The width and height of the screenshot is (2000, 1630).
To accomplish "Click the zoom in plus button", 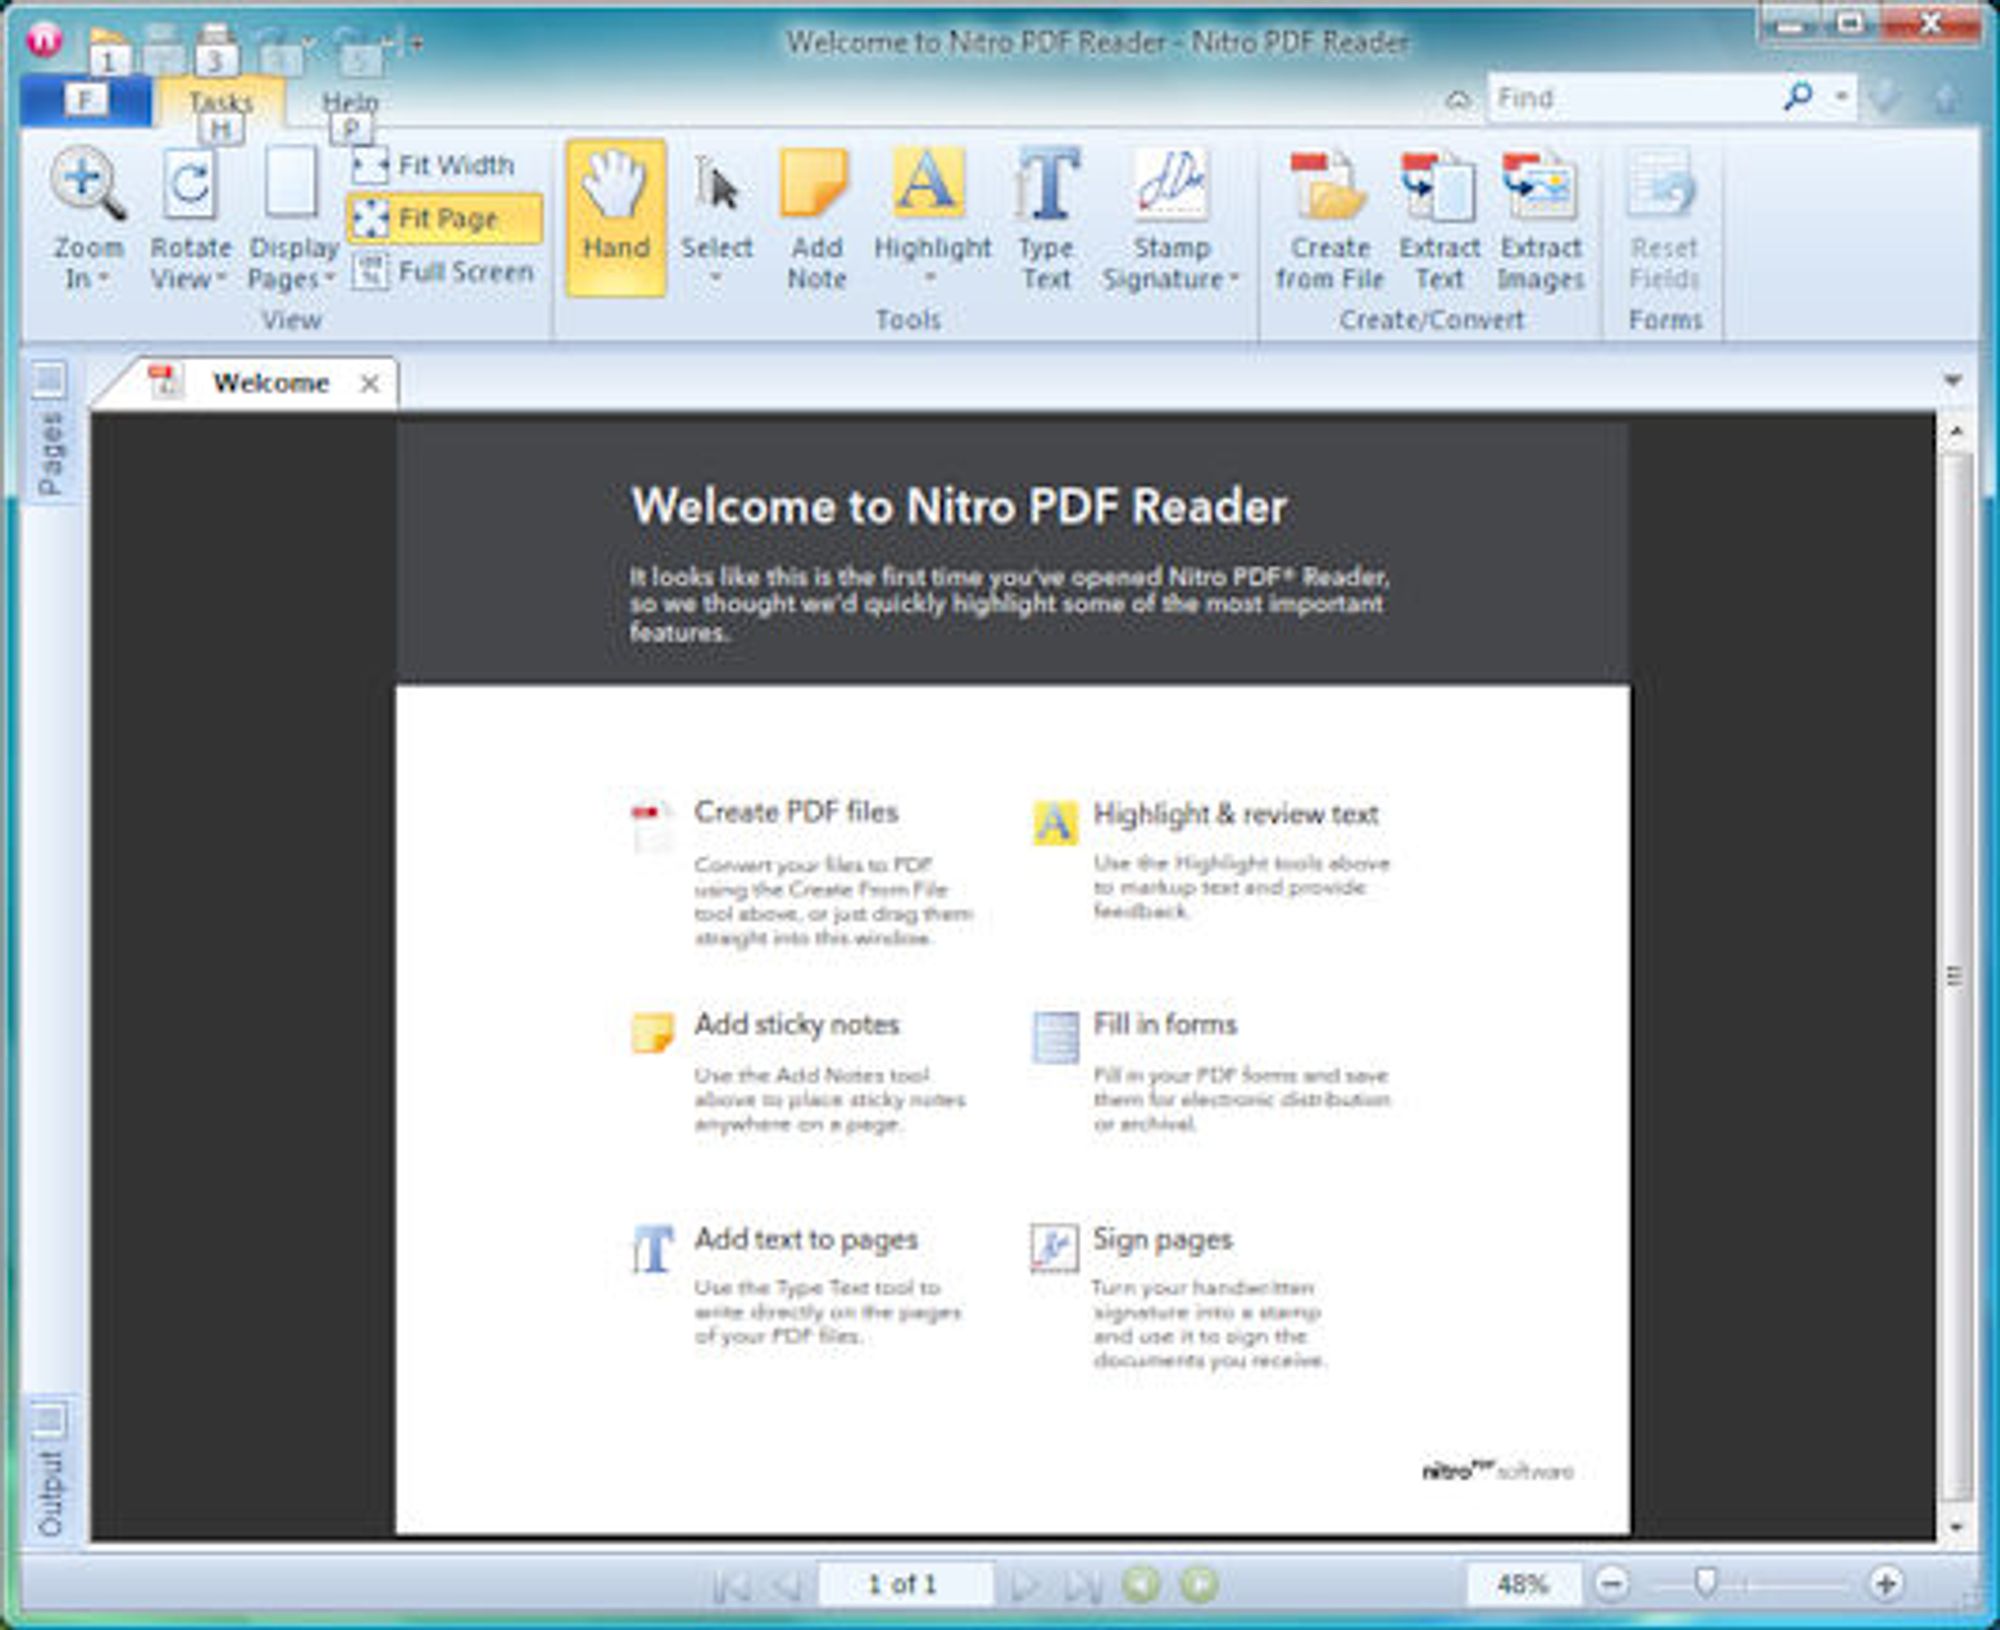I will coord(1886,1584).
